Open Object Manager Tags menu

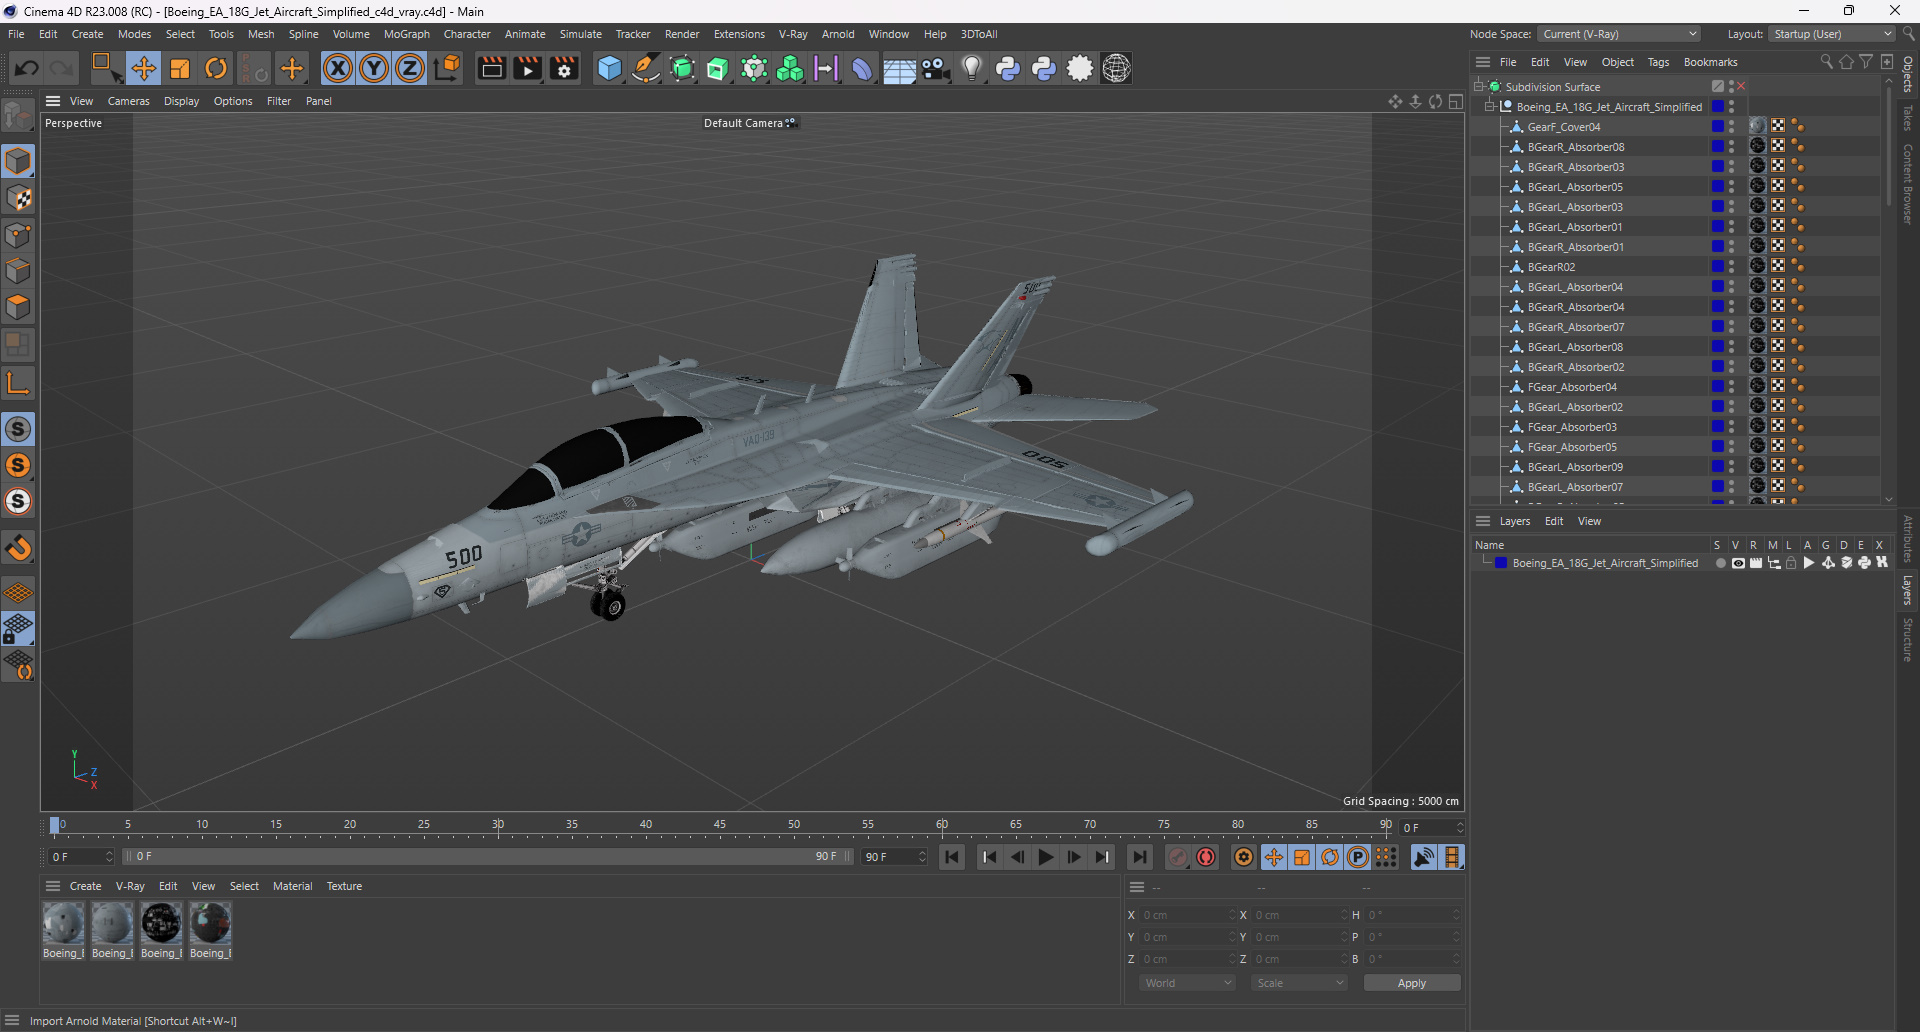[x=1658, y=62]
